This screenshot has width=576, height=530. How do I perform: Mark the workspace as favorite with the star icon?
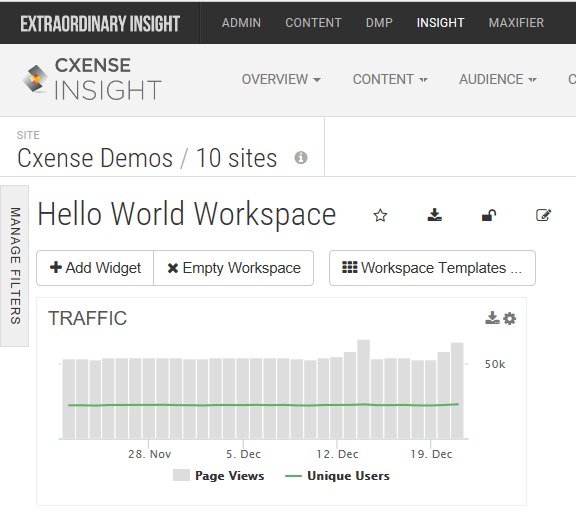380,215
